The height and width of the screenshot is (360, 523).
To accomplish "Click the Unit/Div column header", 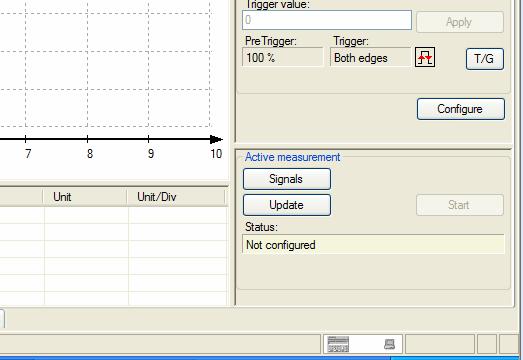I will pyautogui.click(x=176, y=197).
